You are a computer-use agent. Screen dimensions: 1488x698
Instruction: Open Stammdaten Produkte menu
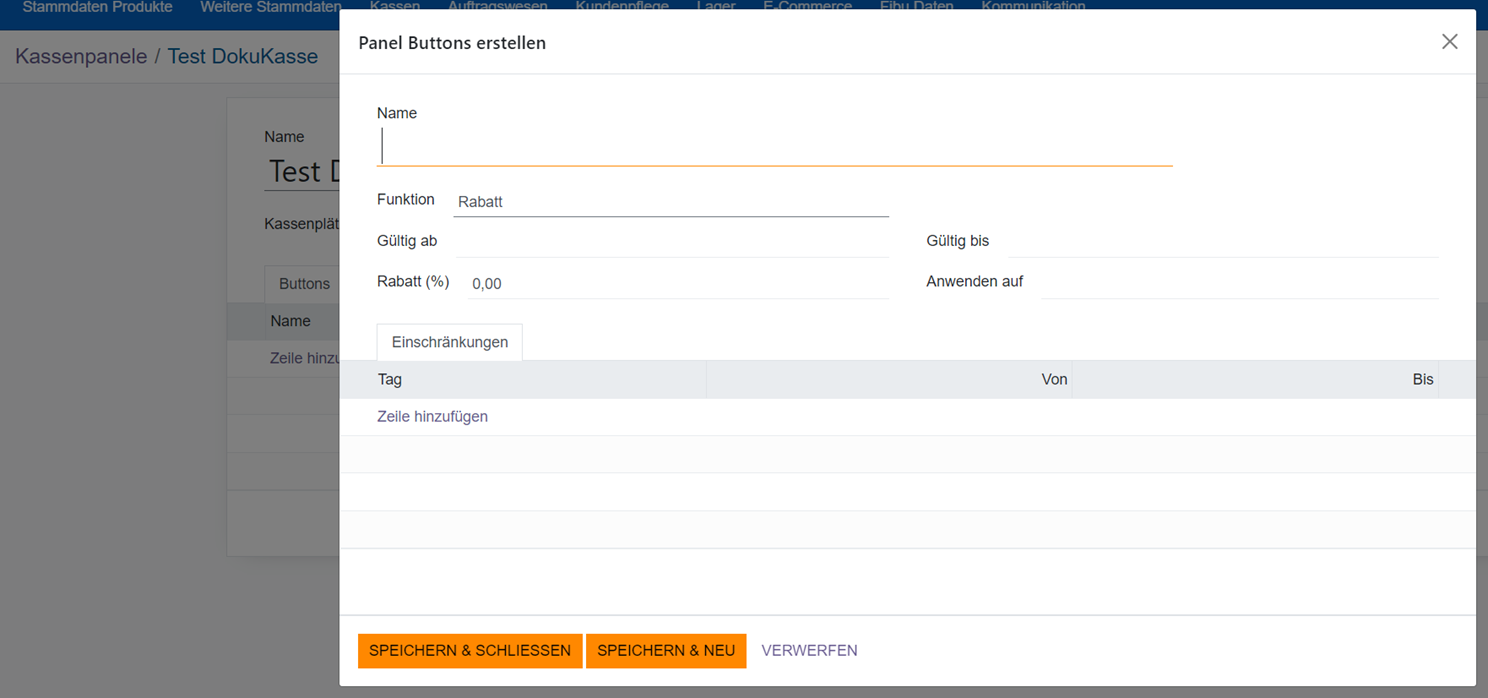(x=97, y=7)
